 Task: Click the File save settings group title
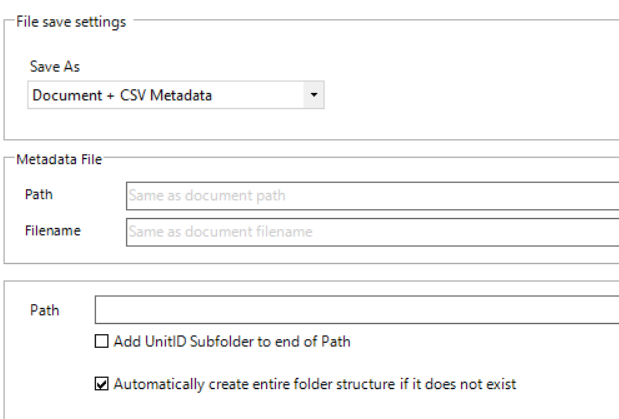pyautogui.click(x=71, y=22)
